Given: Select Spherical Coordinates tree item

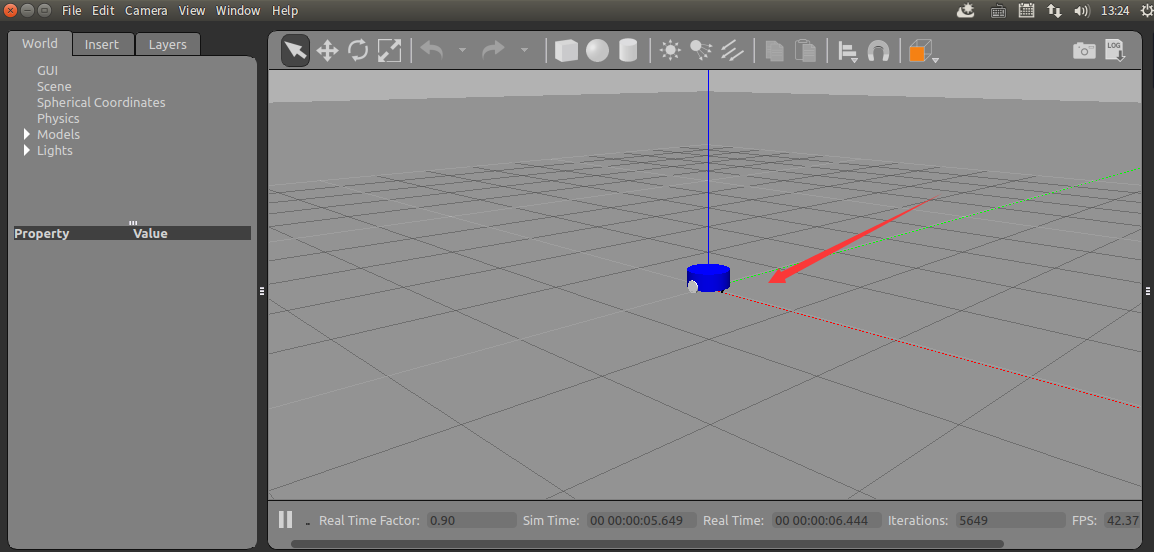Looking at the screenshot, I should 101,103.
